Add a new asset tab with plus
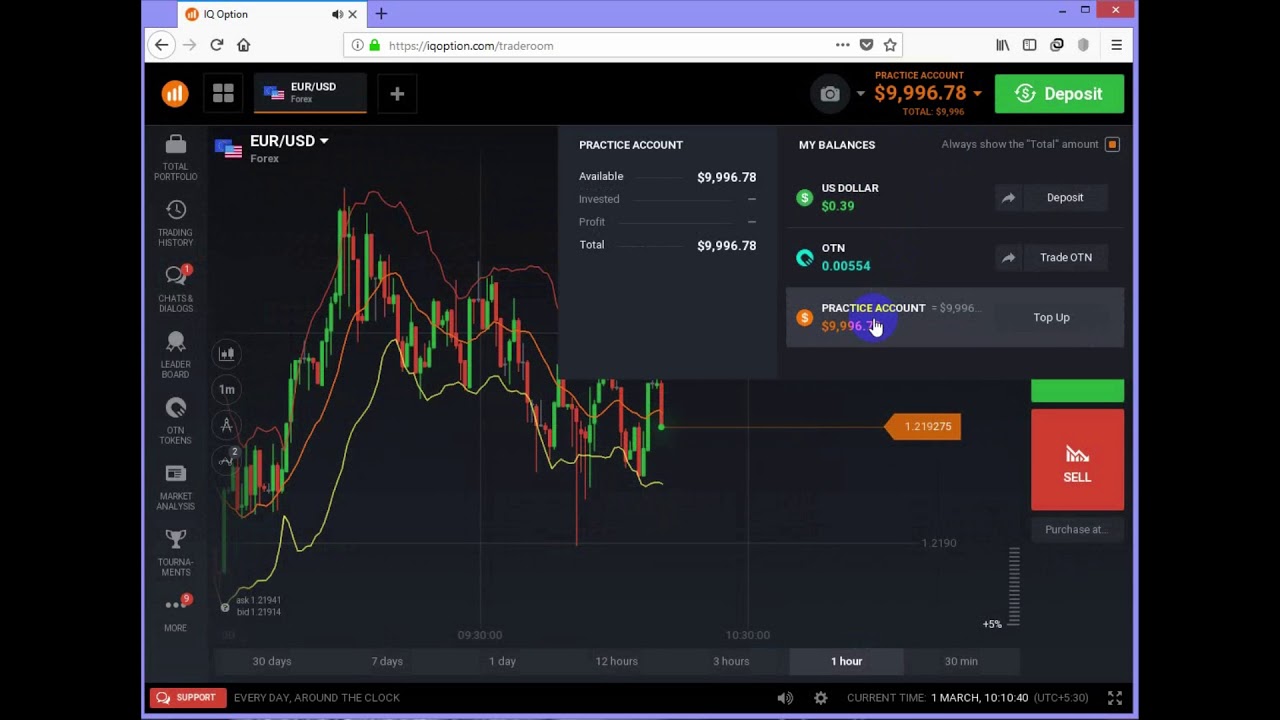 click(397, 94)
